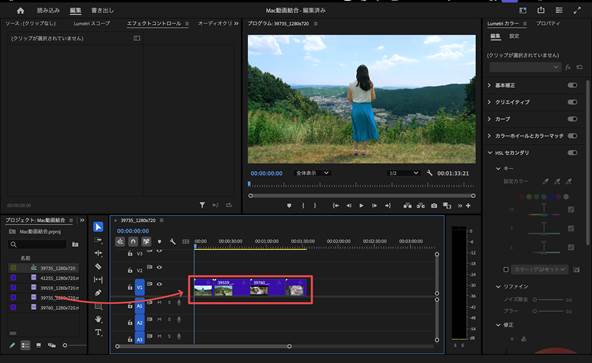The width and height of the screenshot is (592, 363).
Task: Open the Lumetri clip selector dropdown
Action: click(525, 67)
